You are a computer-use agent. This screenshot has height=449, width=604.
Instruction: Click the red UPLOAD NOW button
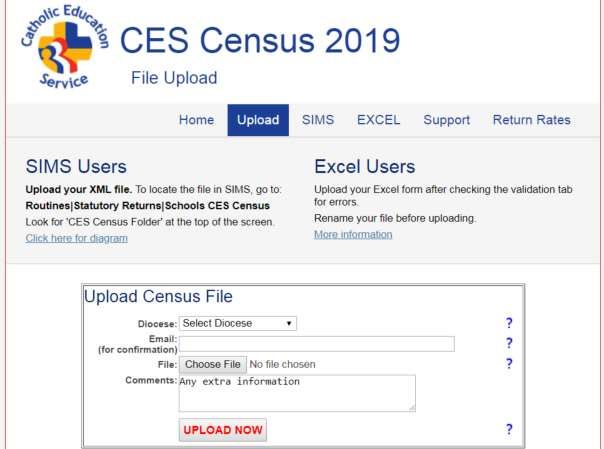pyautogui.click(x=223, y=430)
